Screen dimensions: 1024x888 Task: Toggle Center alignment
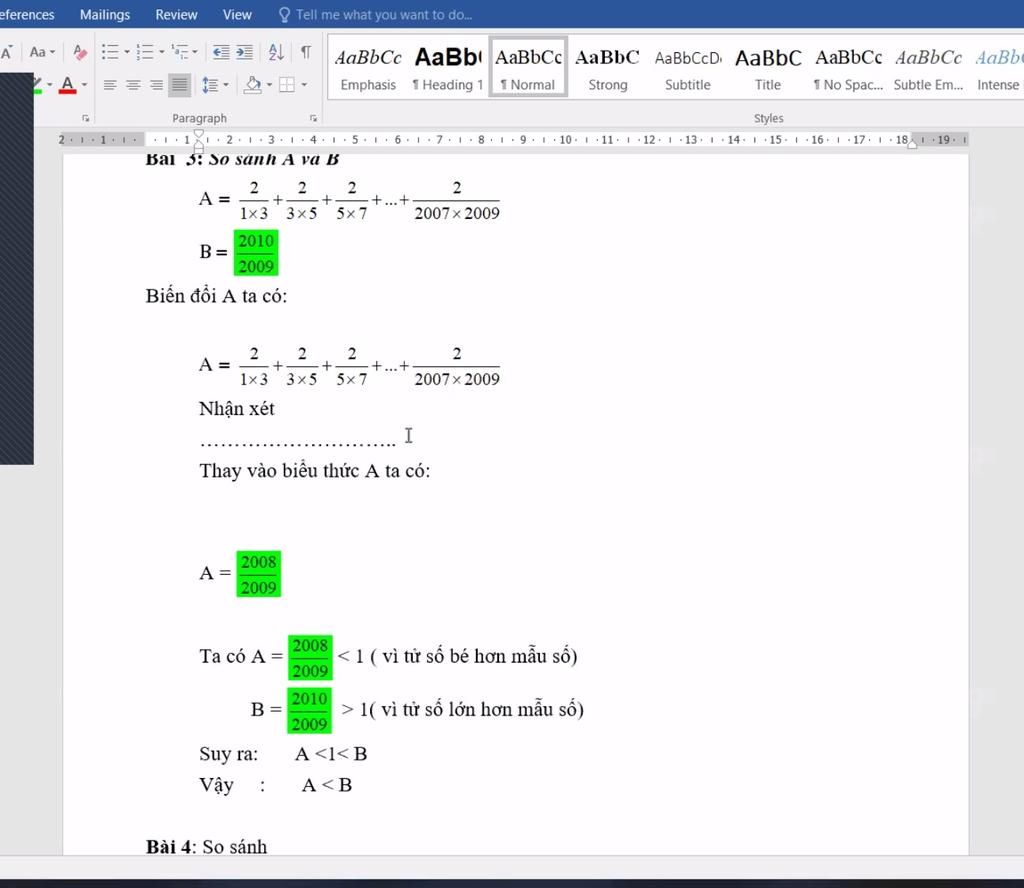click(x=133, y=85)
